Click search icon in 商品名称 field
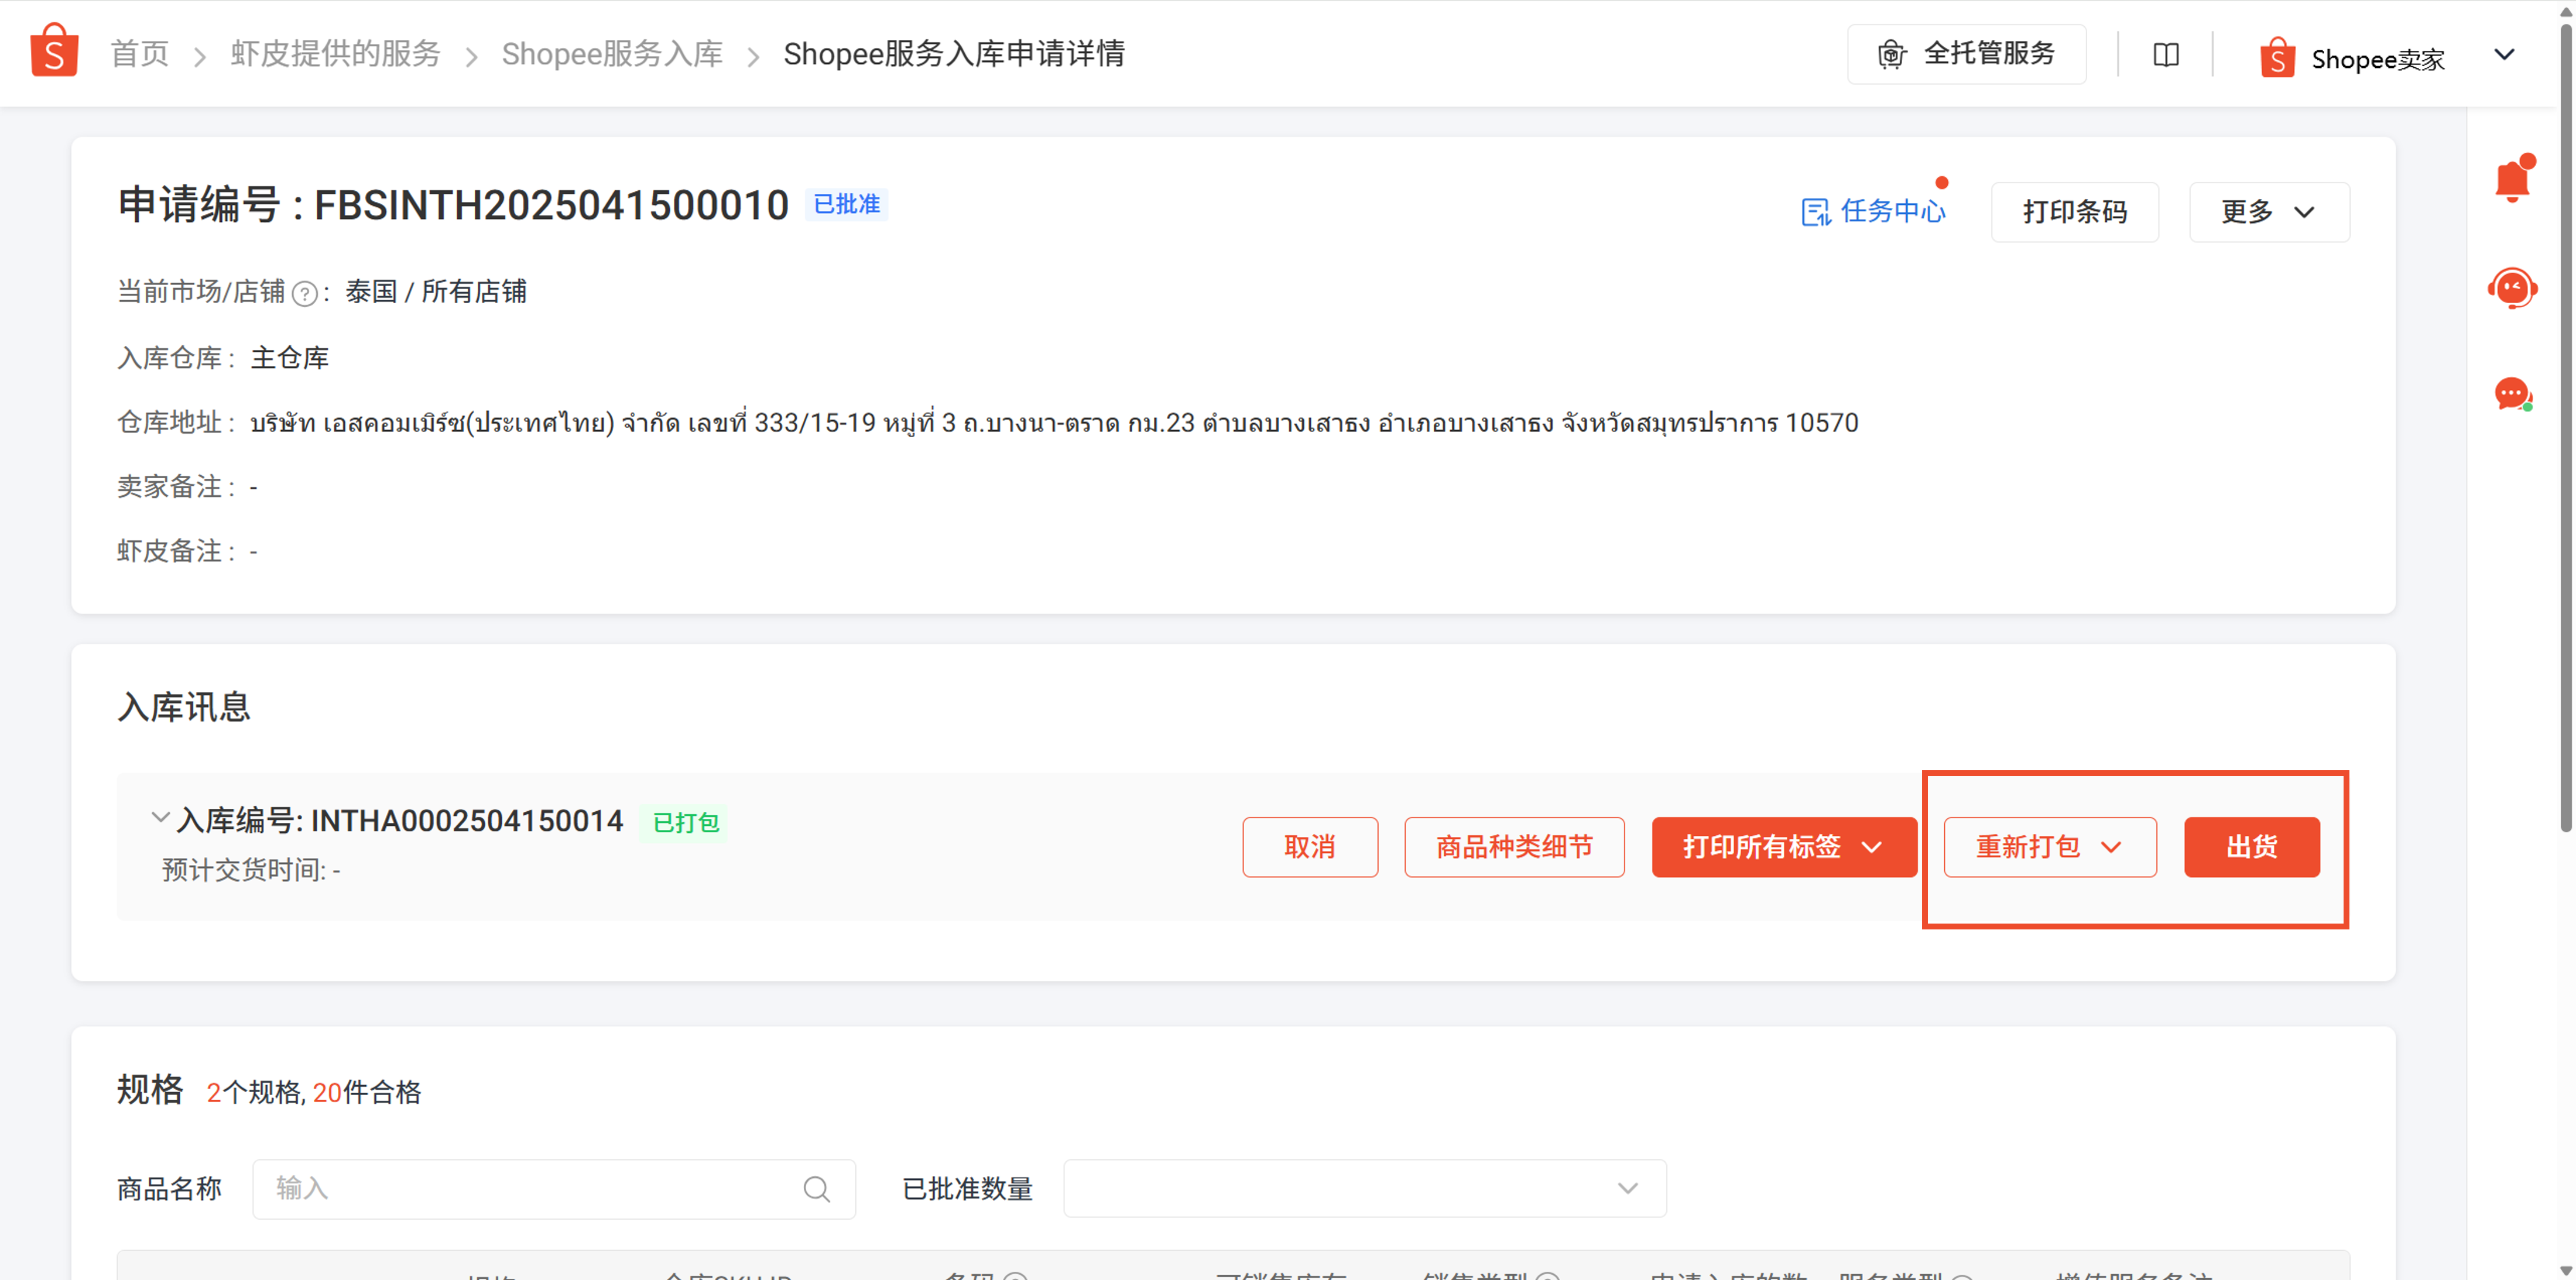This screenshot has height=1280, width=2576. (816, 1189)
